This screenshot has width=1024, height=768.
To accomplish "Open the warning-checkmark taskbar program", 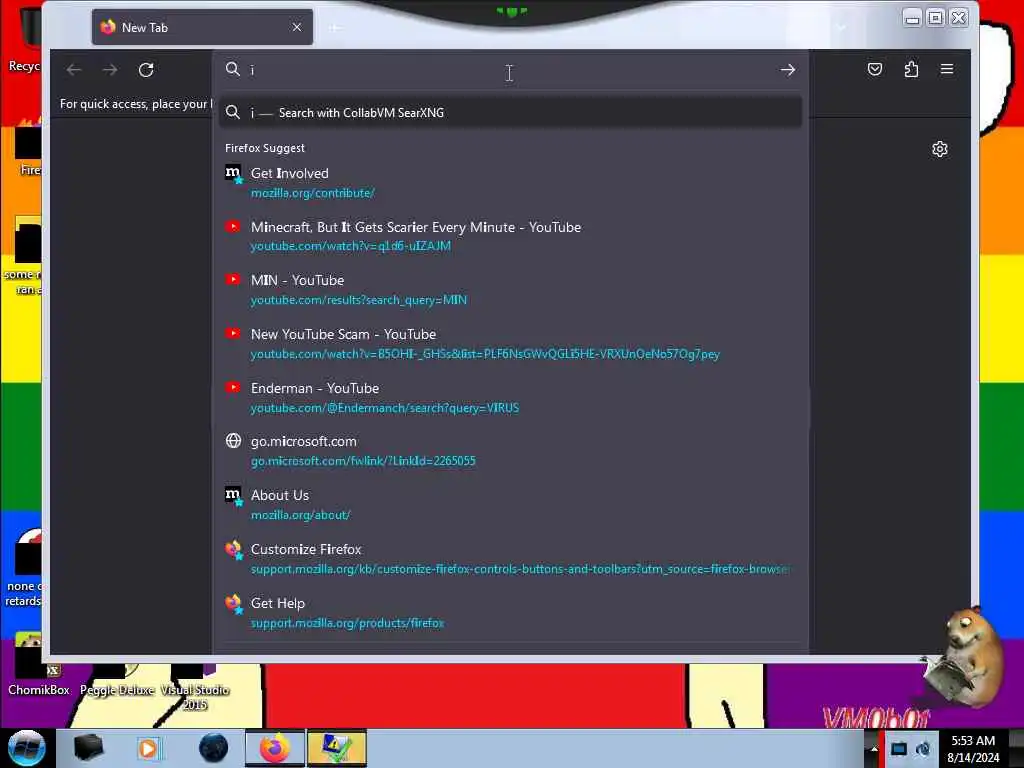I will pos(337,748).
